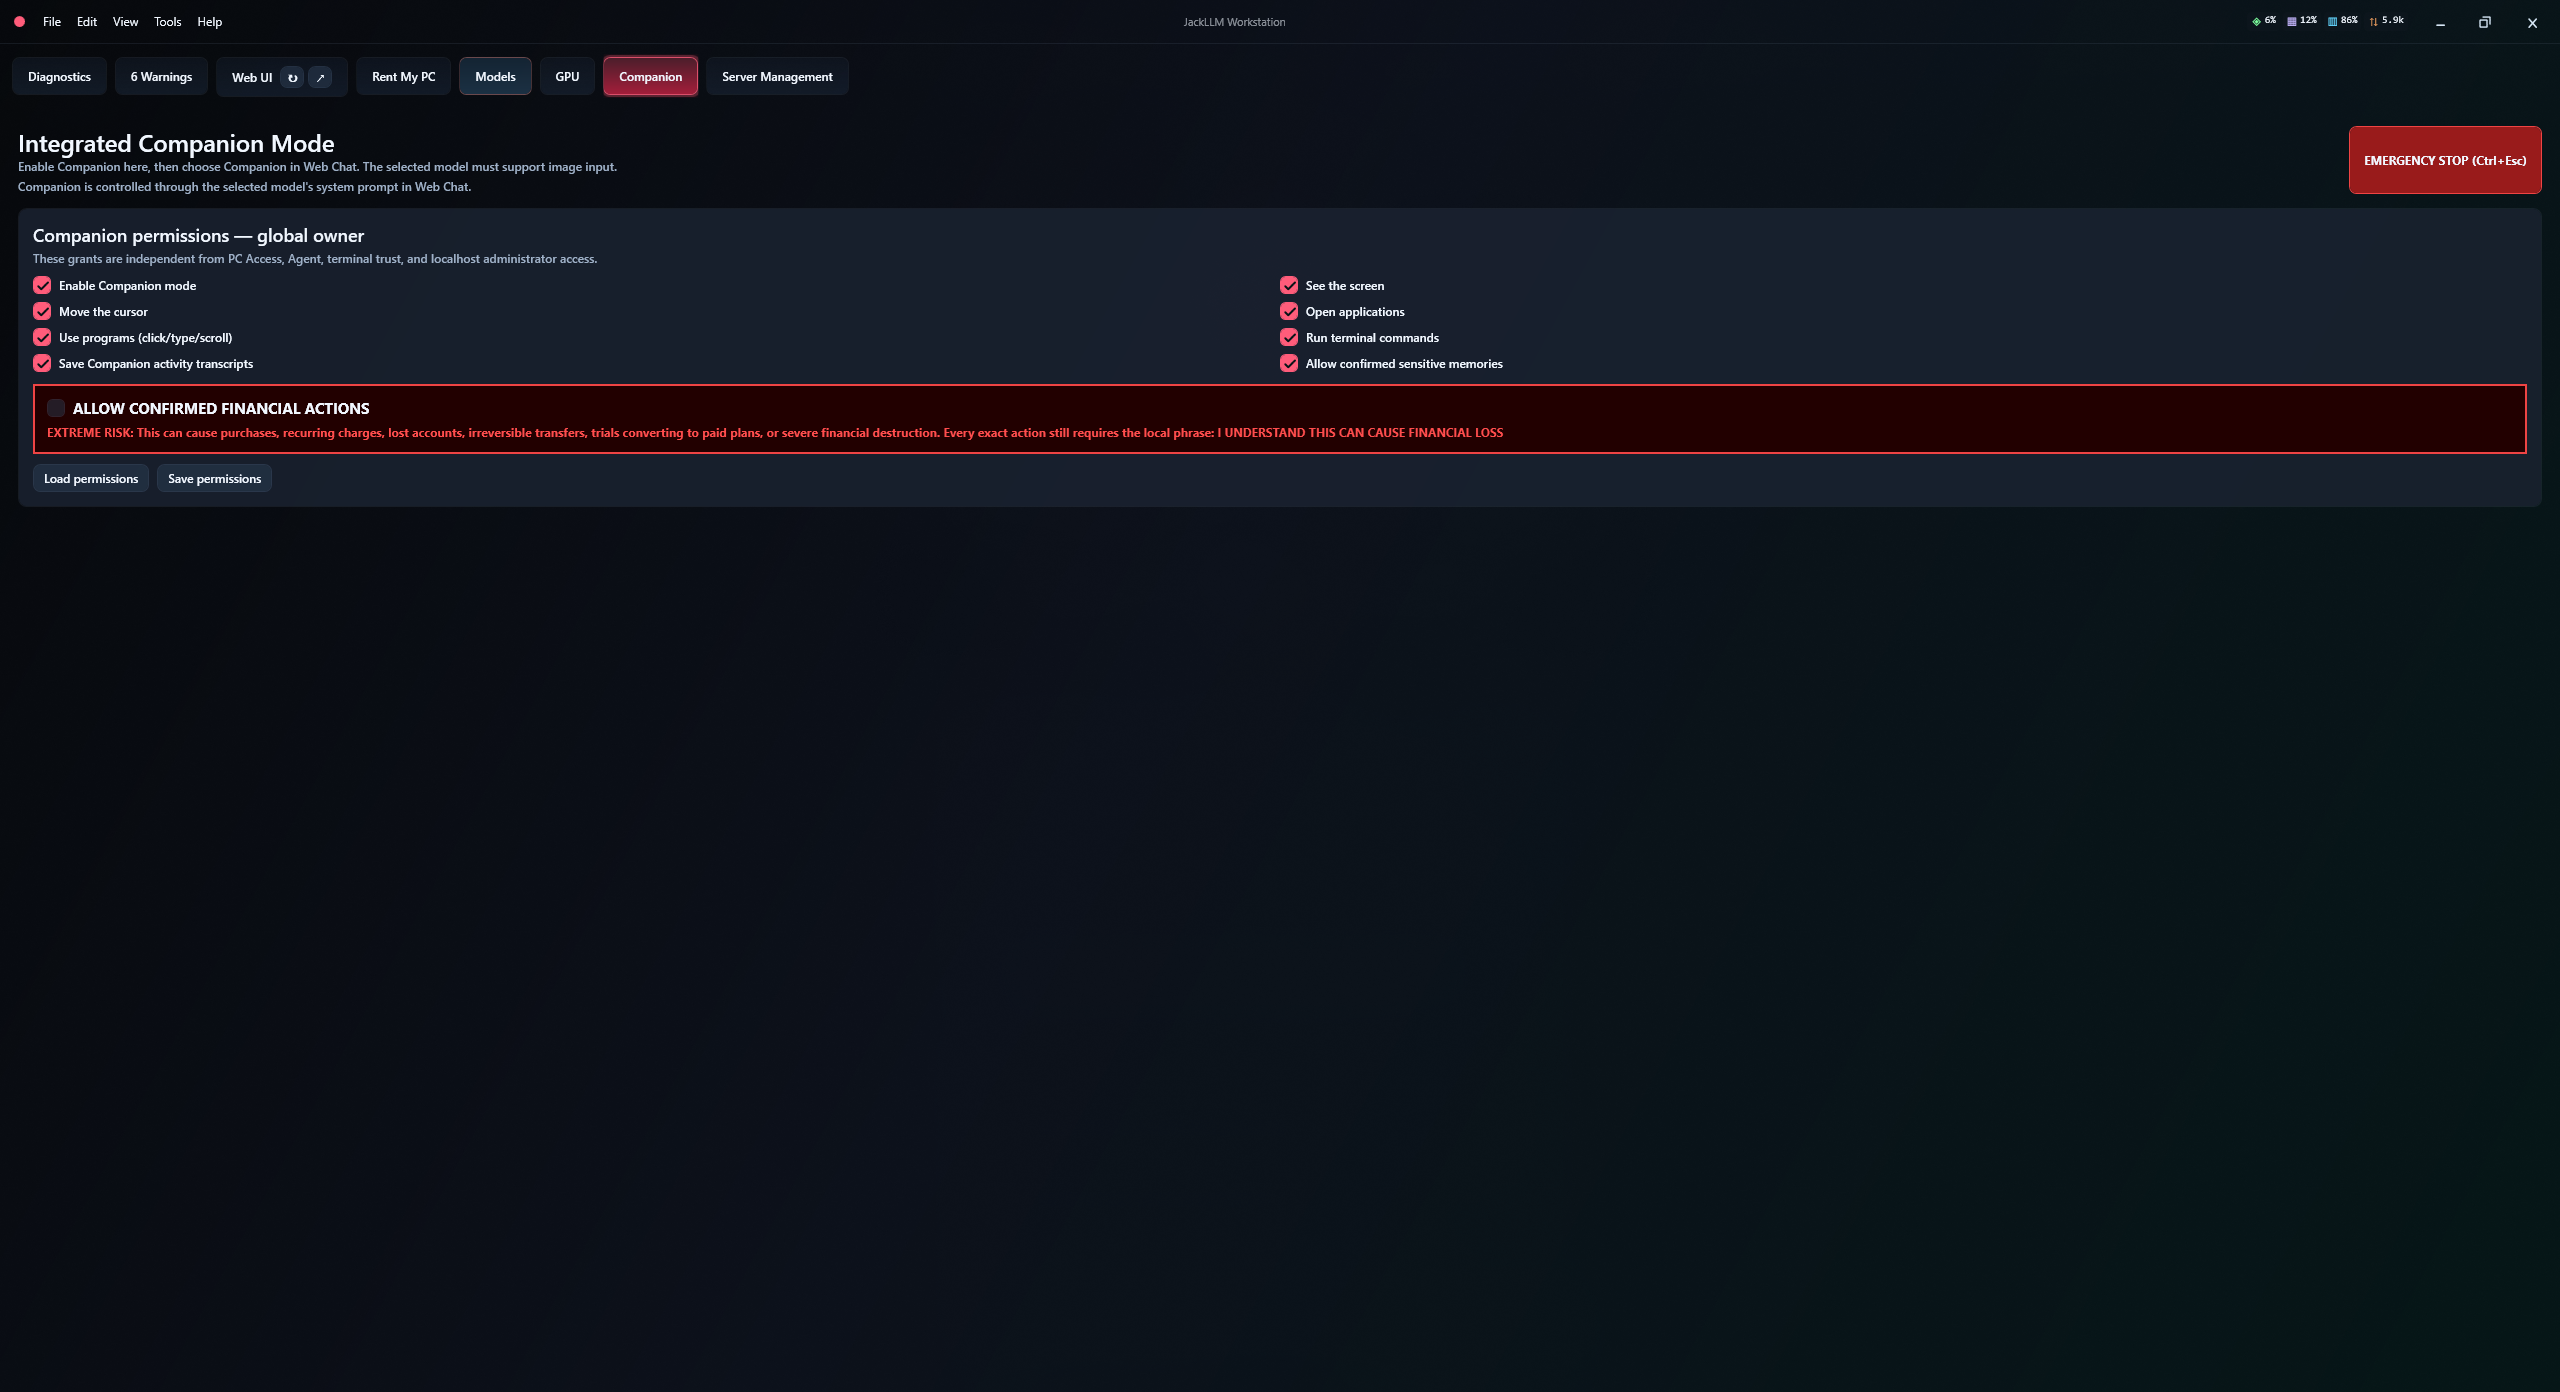
Task: Toggle the See the screen permission
Action: [x=1289, y=285]
